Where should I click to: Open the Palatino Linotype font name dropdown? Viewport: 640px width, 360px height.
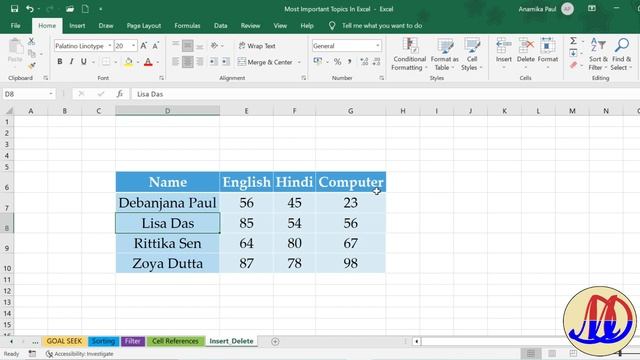coord(110,46)
